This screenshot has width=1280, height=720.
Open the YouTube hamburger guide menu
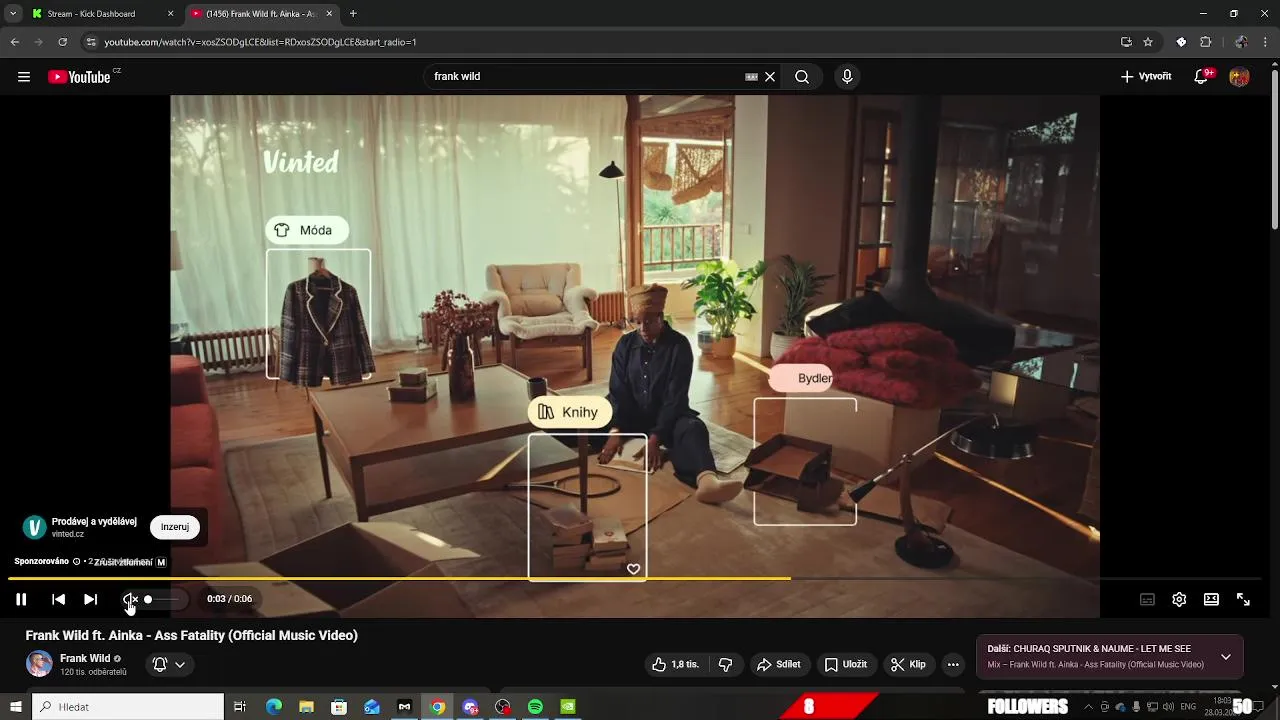[24, 77]
